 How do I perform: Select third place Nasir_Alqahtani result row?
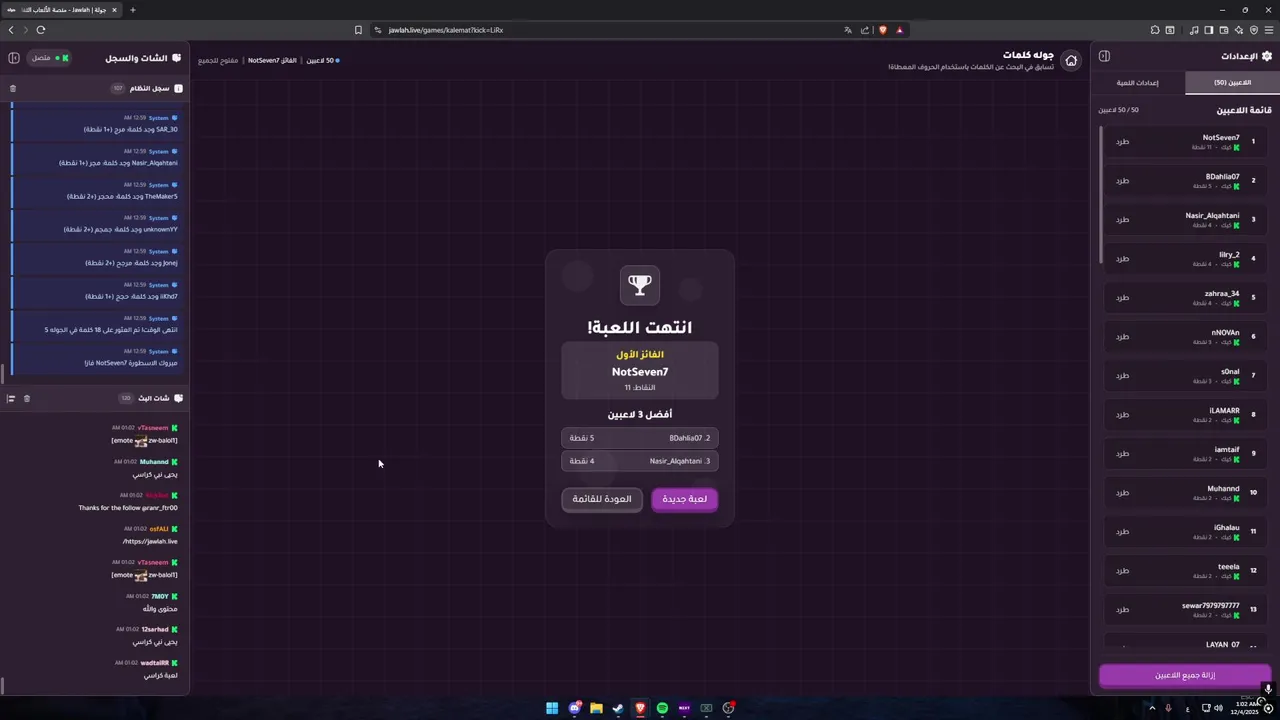pyautogui.click(x=640, y=461)
